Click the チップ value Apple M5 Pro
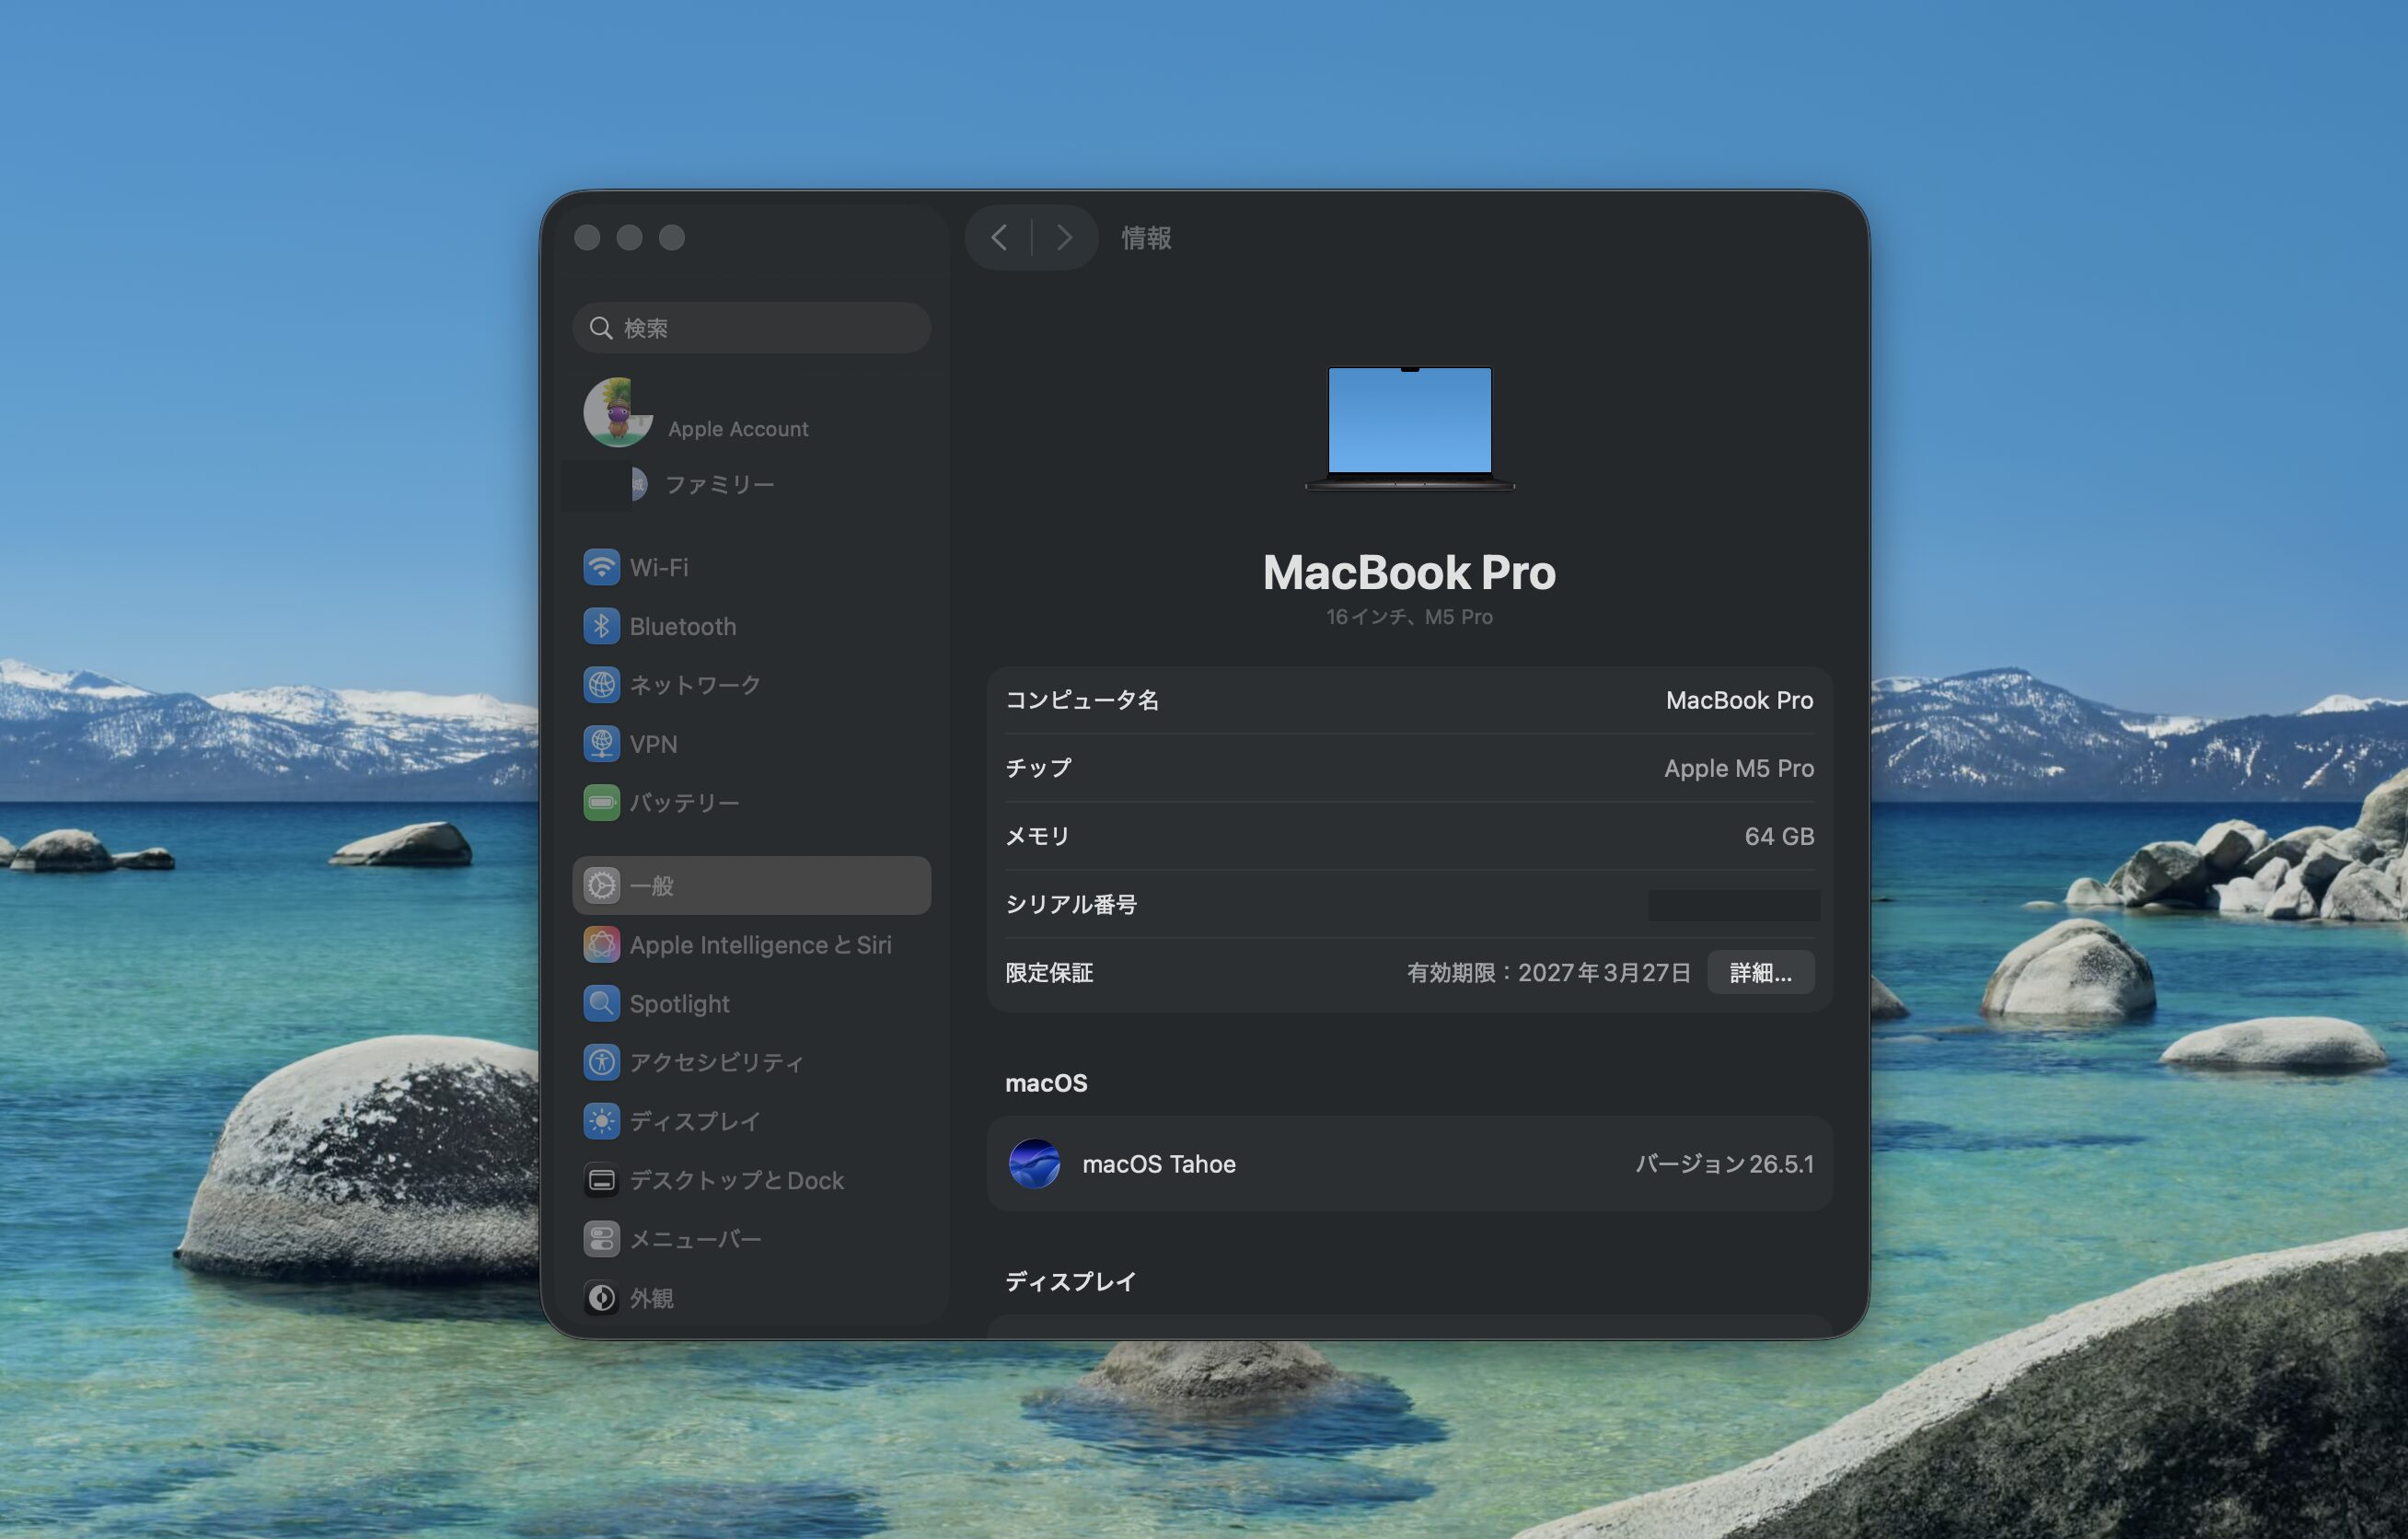The width and height of the screenshot is (2408, 1539). (x=1739, y=768)
